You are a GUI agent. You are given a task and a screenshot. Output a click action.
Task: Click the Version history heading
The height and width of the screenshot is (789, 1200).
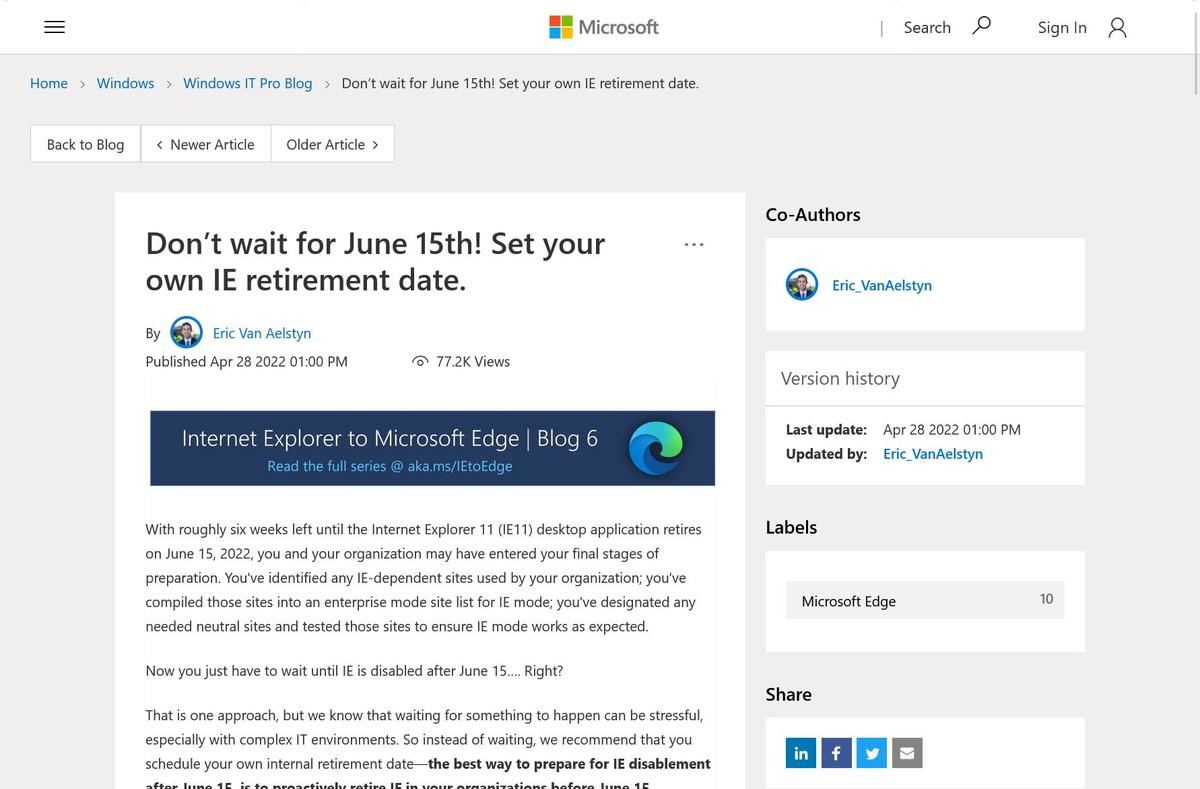pyautogui.click(x=840, y=378)
